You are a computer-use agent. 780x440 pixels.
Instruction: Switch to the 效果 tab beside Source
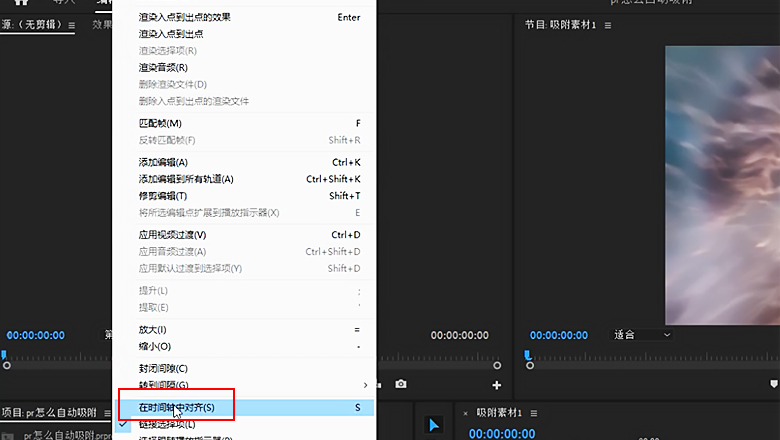(x=101, y=24)
